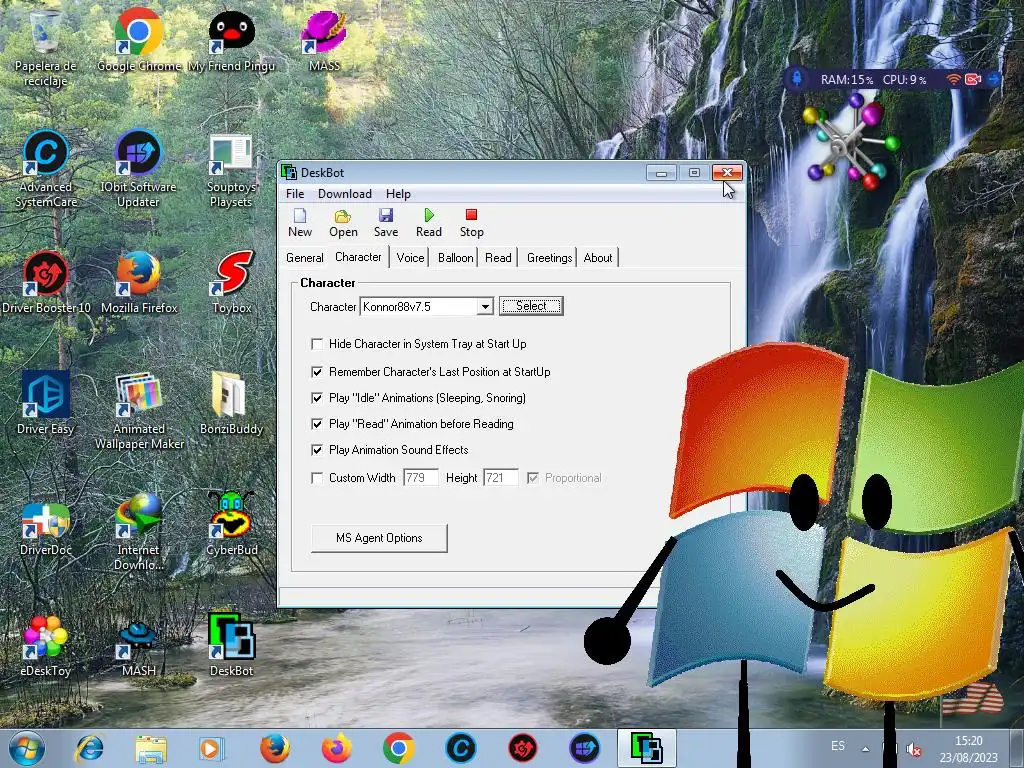This screenshot has height=768, width=1024.
Task: Select the Character tab
Action: coord(358,257)
